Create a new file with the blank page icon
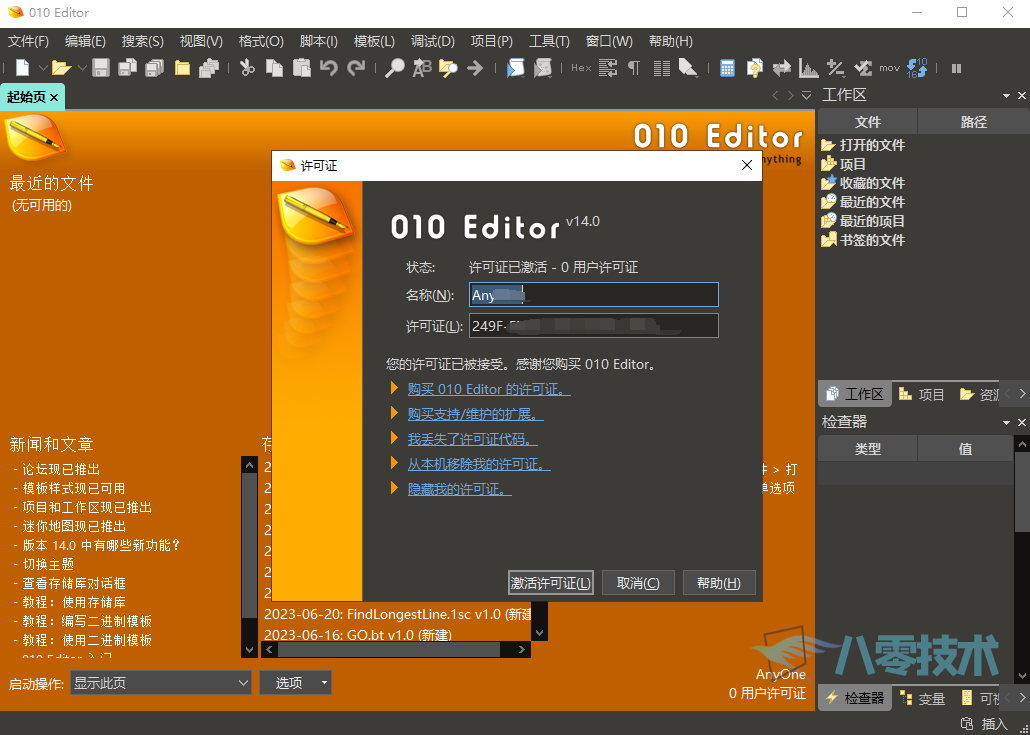The image size is (1030, 735). coord(23,68)
